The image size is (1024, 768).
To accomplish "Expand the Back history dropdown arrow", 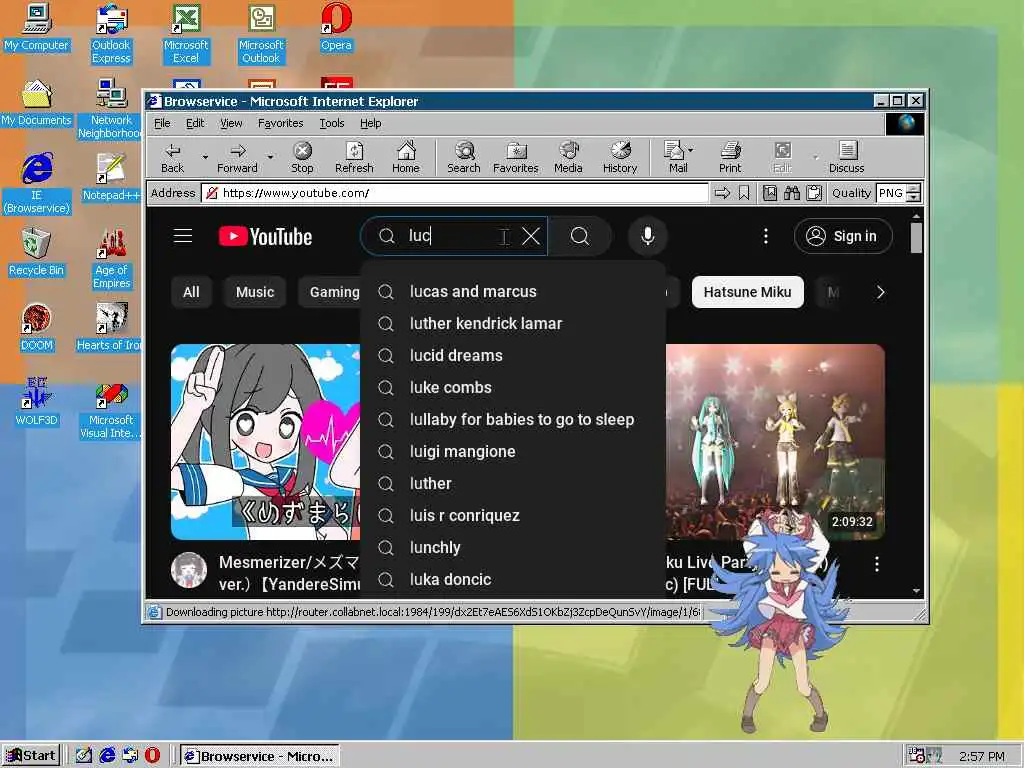I will 205,157.
